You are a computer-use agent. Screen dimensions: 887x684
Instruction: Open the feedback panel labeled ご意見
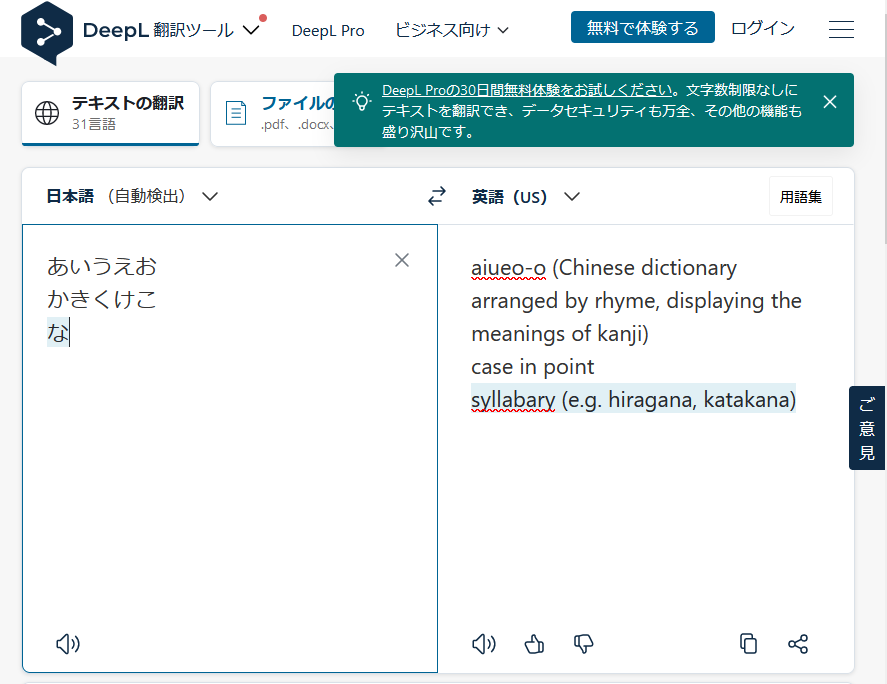[x=866, y=428]
